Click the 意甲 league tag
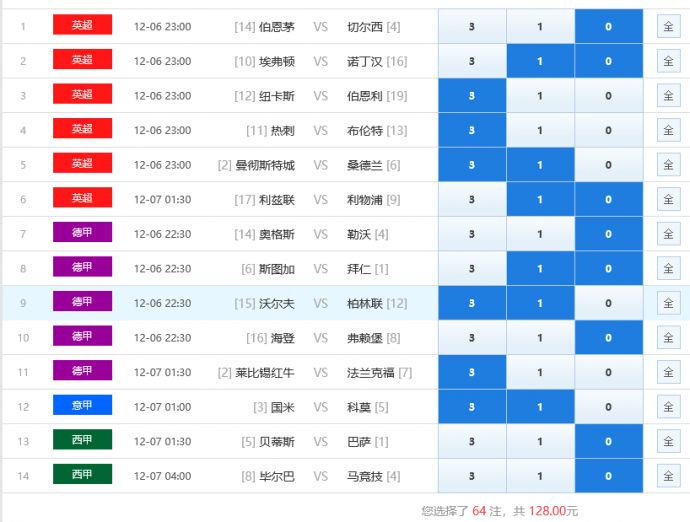The height and width of the screenshot is (522, 690). pyautogui.click(x=82, y=406)
